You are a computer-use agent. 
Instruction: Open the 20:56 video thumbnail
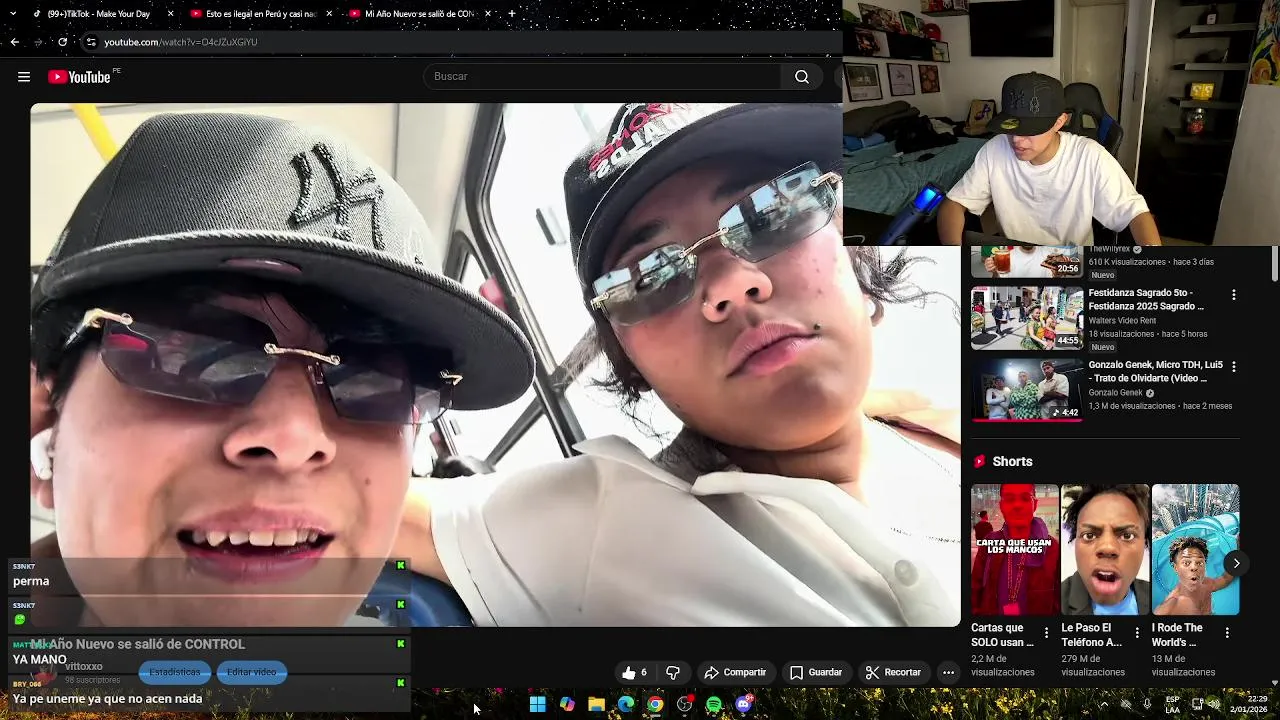1027,262
